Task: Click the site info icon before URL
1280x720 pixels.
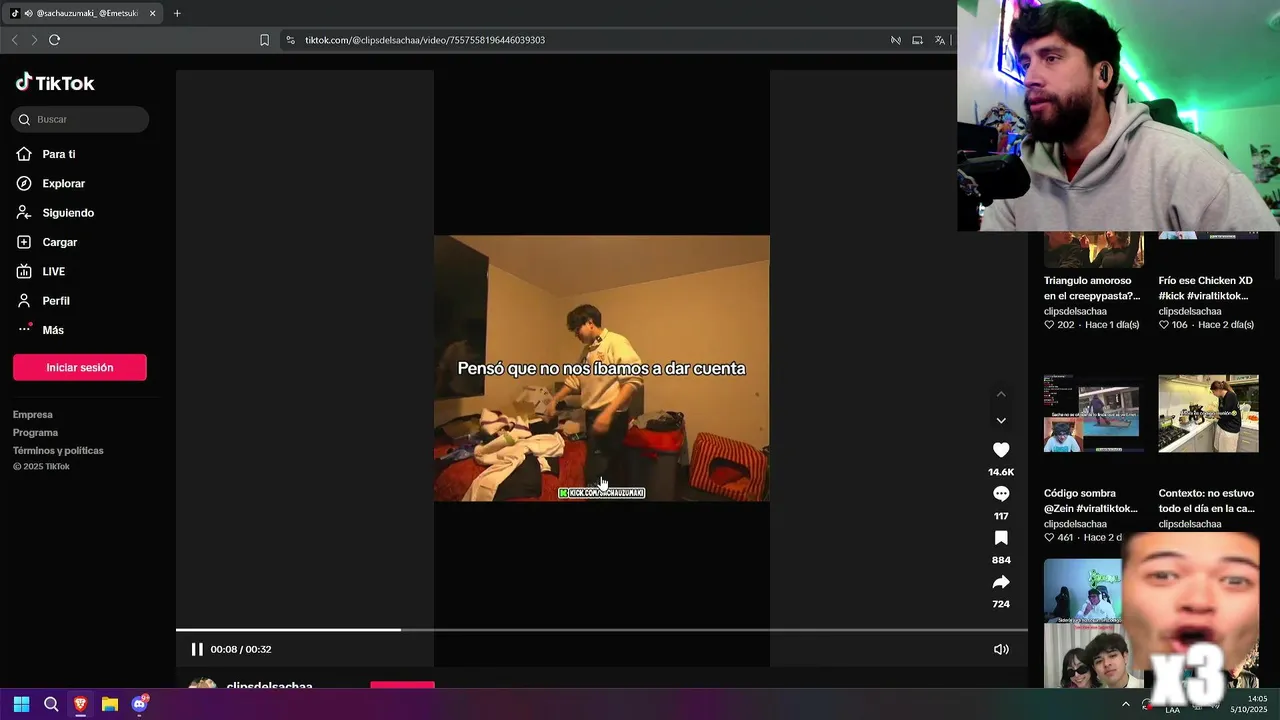Action: click(x=290, y=40)
